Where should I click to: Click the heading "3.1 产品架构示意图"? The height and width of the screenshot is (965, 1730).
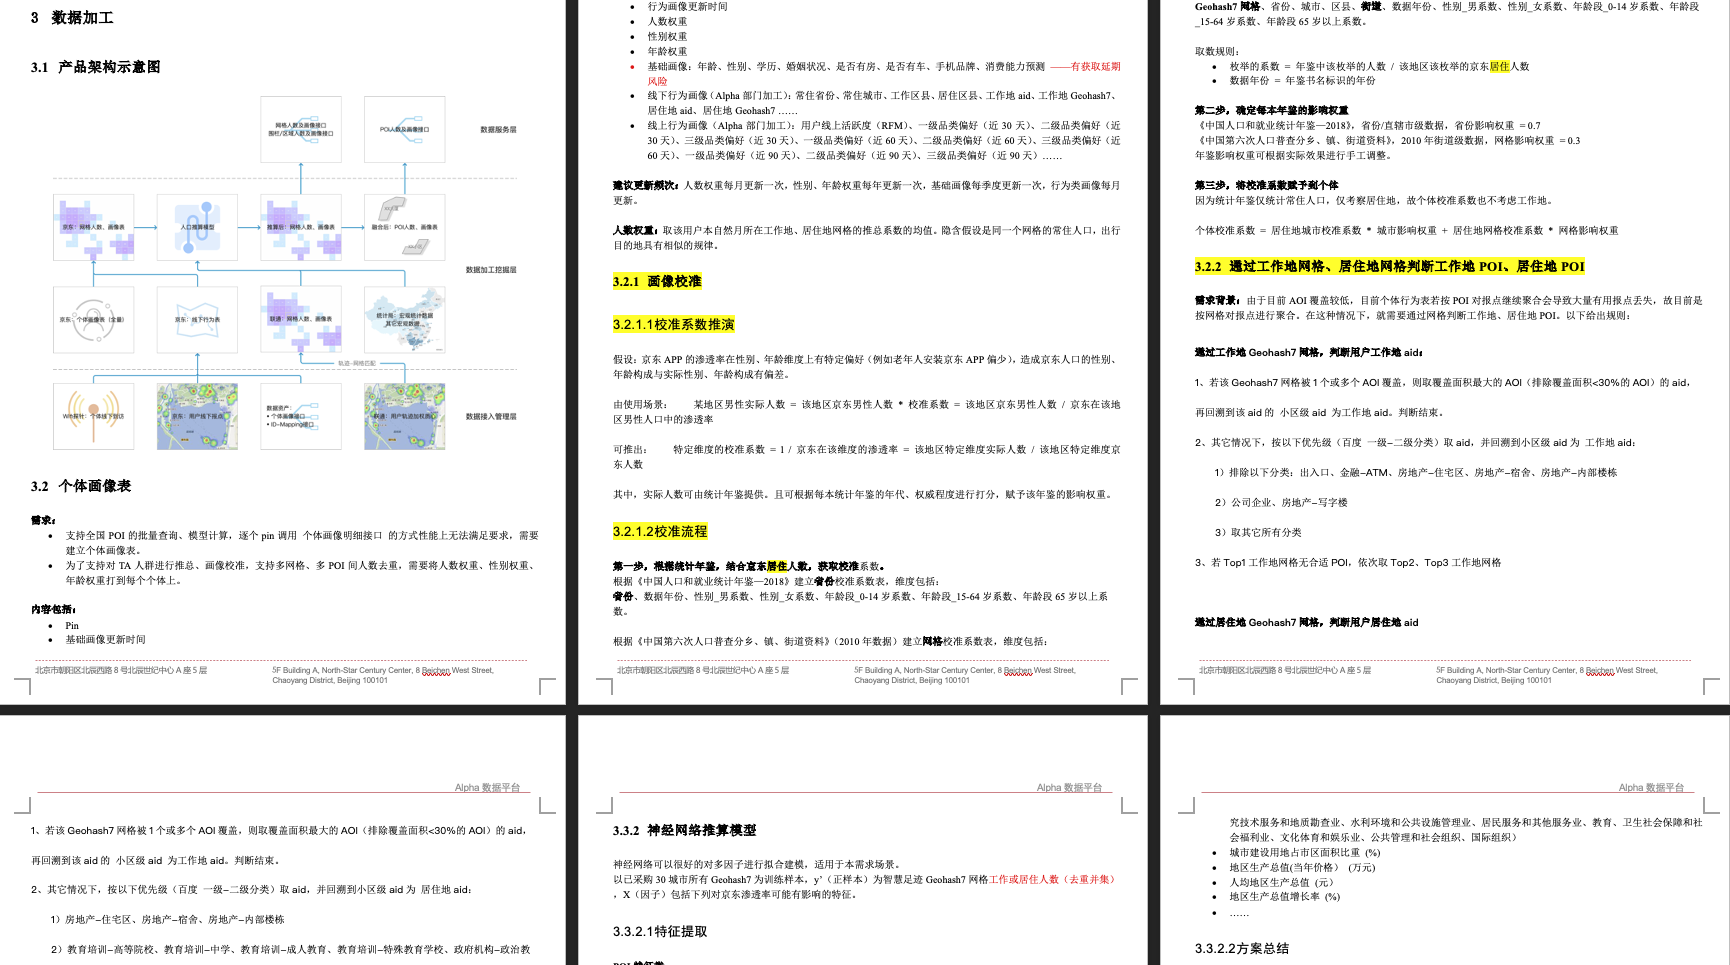point(95,67)
